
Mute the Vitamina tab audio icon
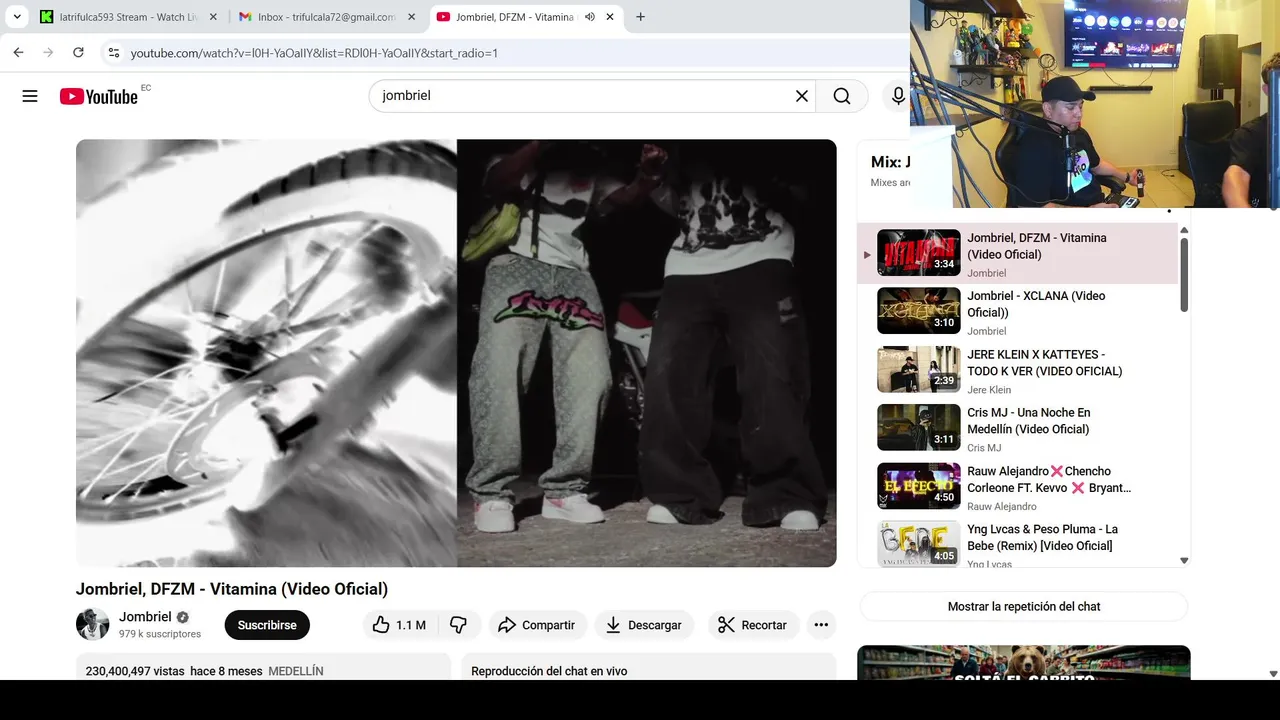pos(590,17)
